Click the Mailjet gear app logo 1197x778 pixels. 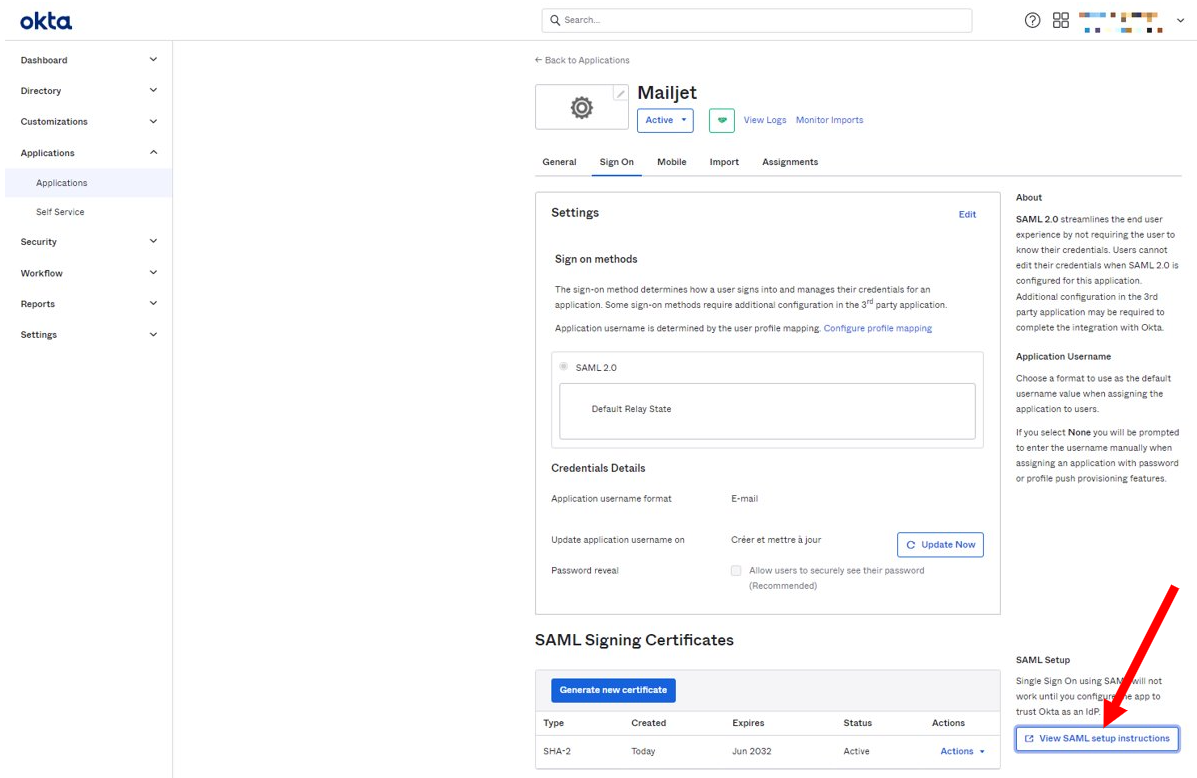click(582, 107)
